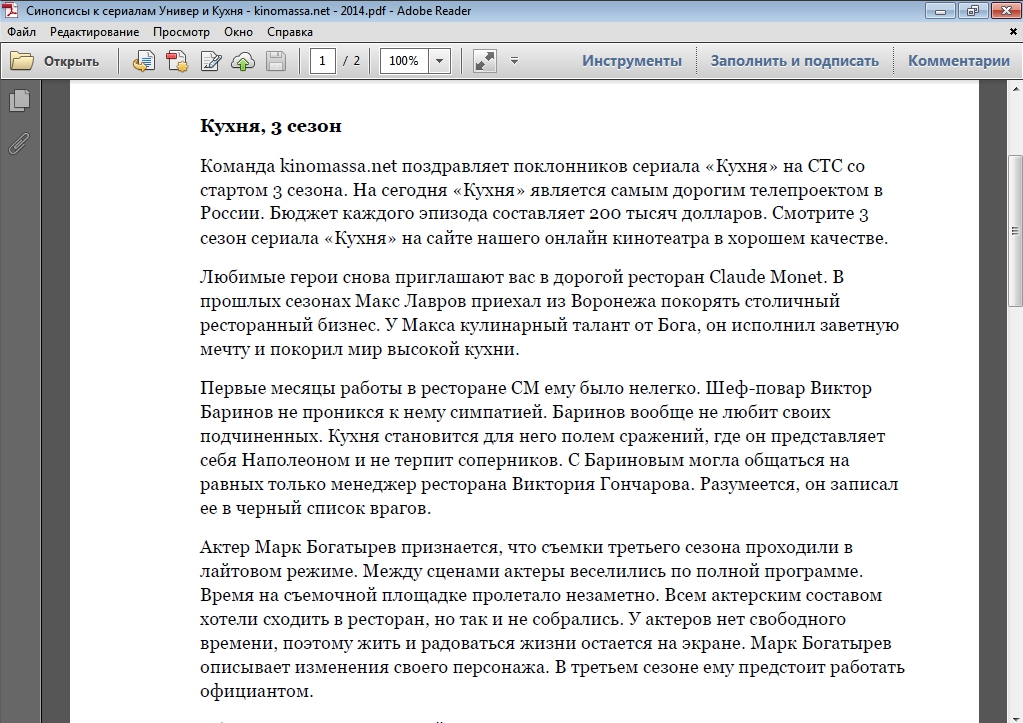Close the document with menu-bar X
The height and width of the screenshot is (723, 1023).
pyautogui.click(x=1014, y=31)
